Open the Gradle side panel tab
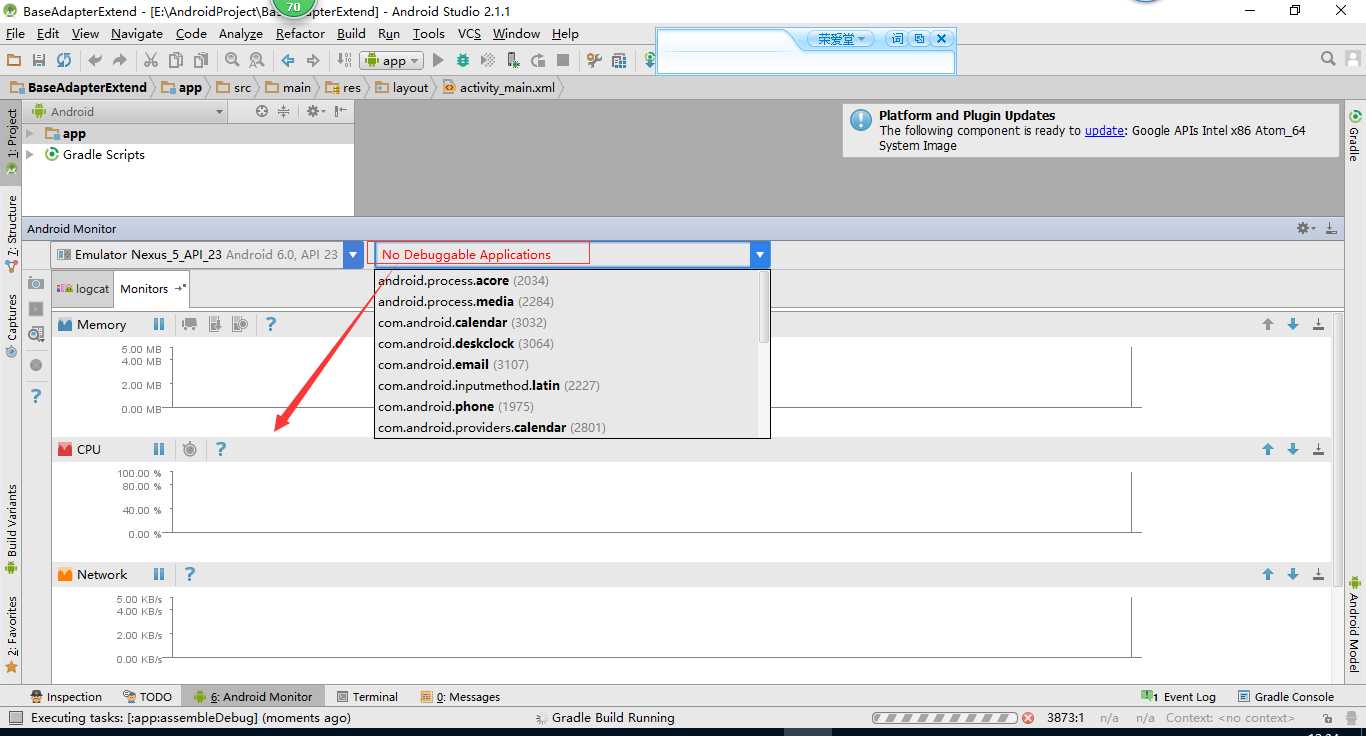 pyautogui.click(x=1355, y=136)
